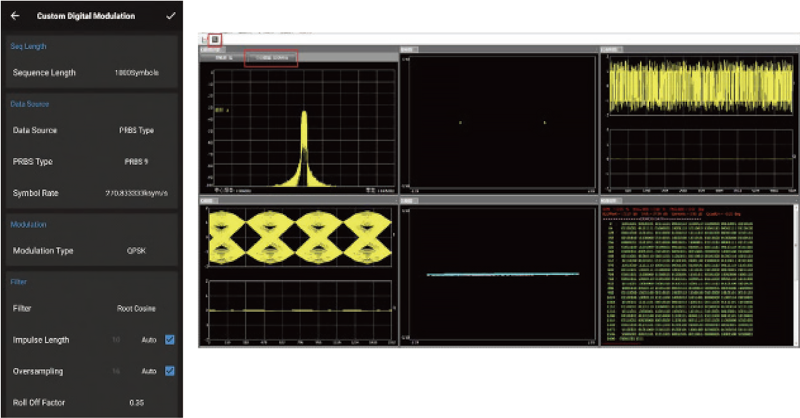800x418 pixels.
Task: Open Modulation Type dropdown showing QPSK
Action: [137, 251]
